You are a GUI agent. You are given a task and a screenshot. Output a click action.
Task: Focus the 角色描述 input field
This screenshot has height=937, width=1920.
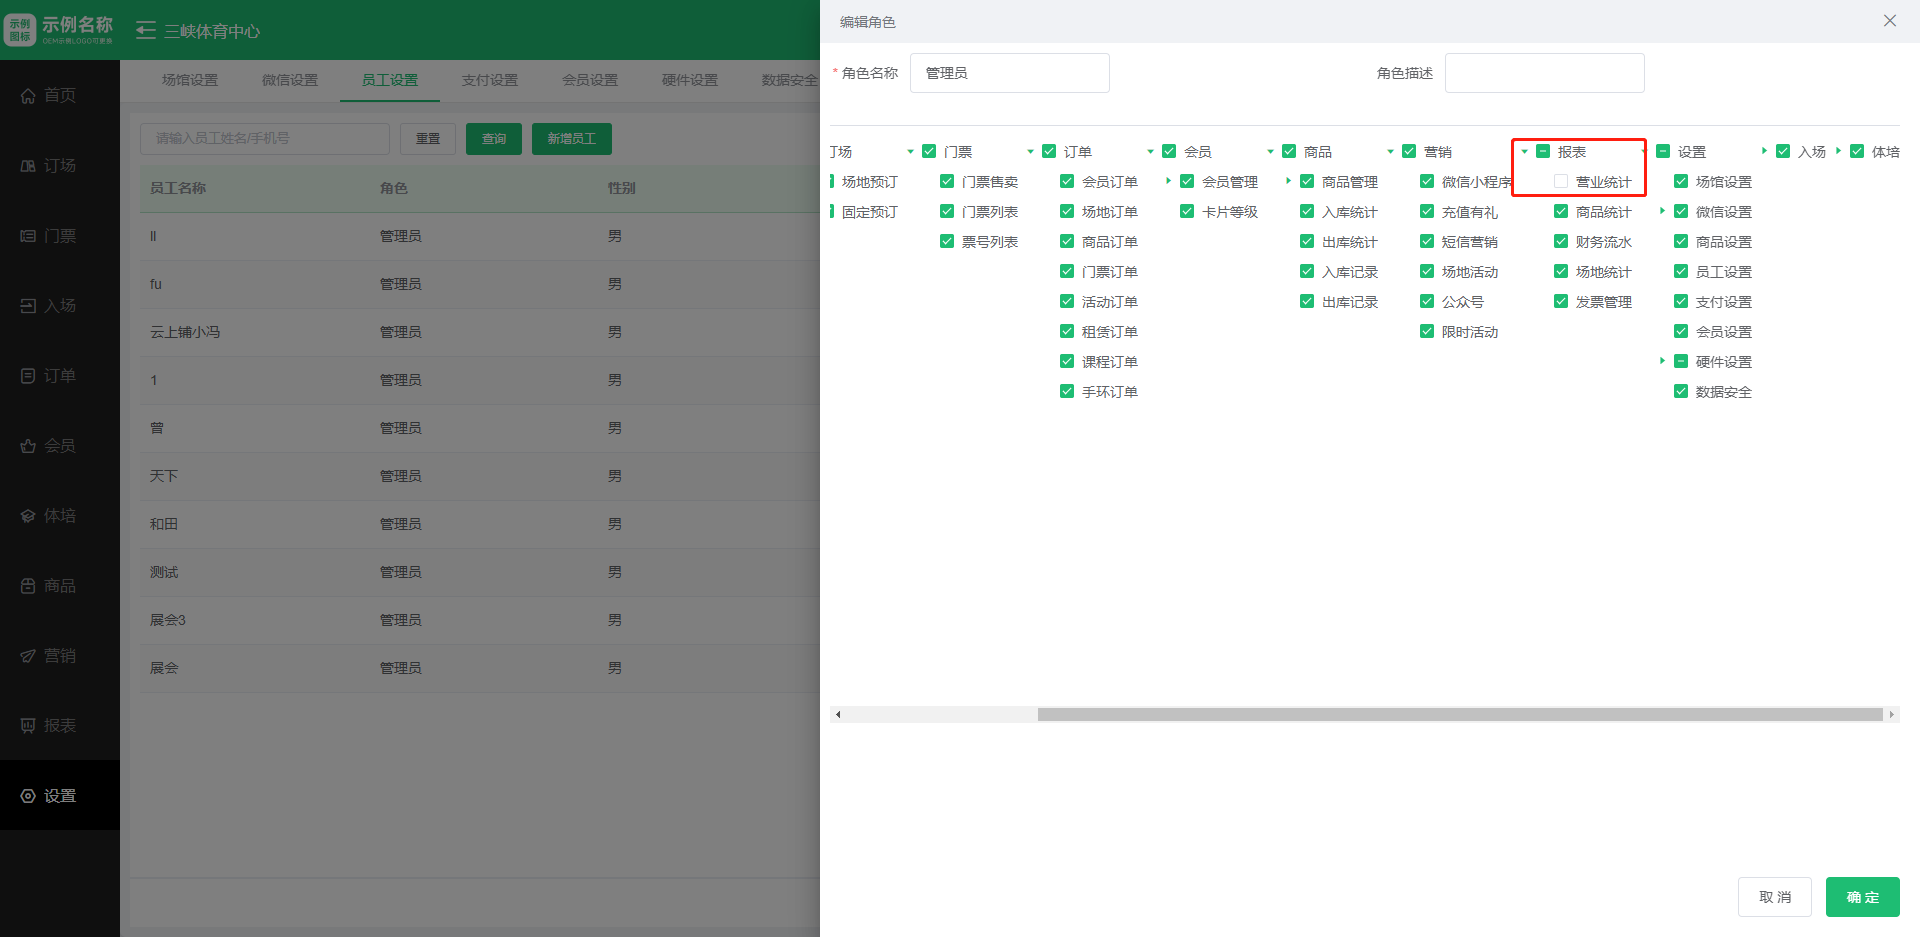pyautogui.click(x=1544, y=73)
